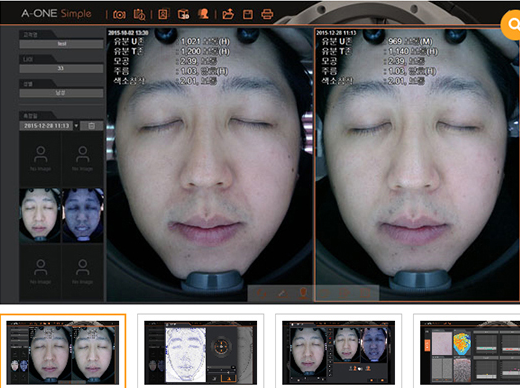Open the third gallery thumbnail with three faces
520x388 pixels.
pos(338,352)
